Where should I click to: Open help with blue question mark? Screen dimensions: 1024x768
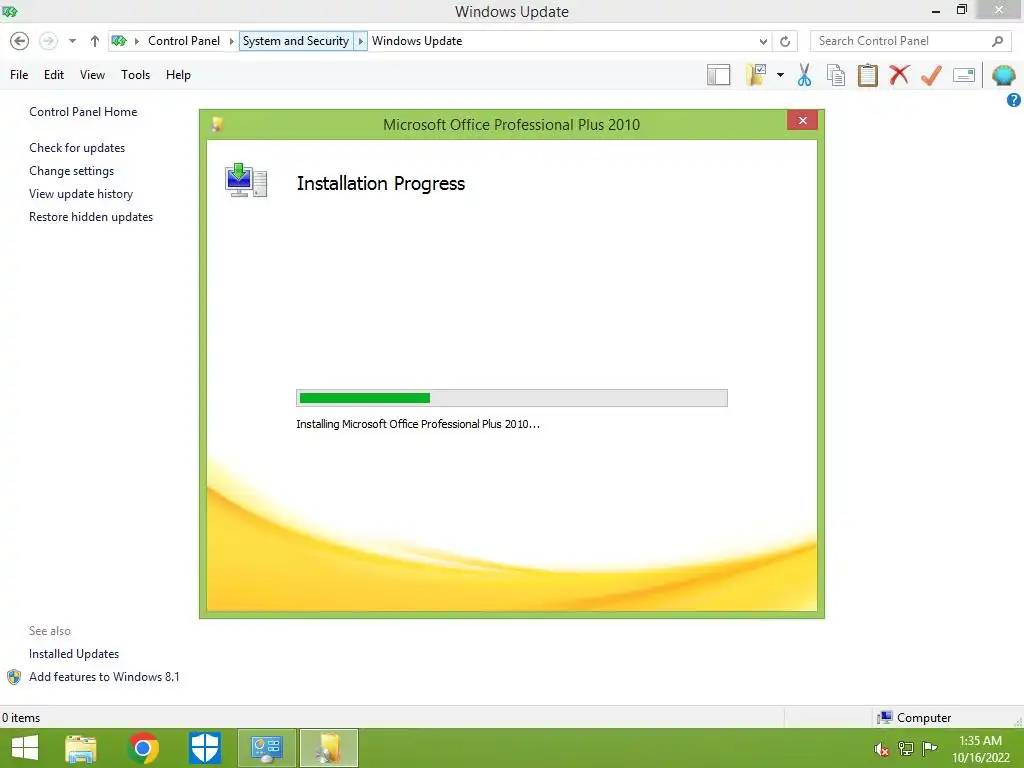(1014, 100)
